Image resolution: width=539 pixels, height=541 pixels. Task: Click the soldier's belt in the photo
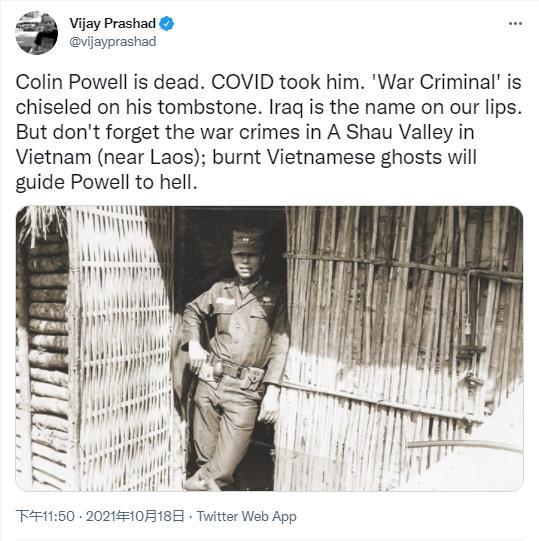coord(235,370)
